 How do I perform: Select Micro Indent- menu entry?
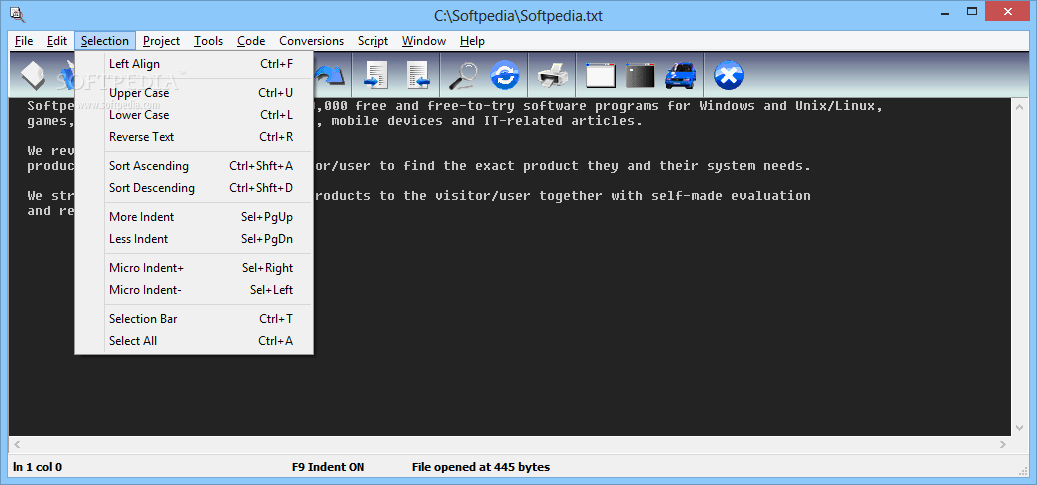click(194, 290)
